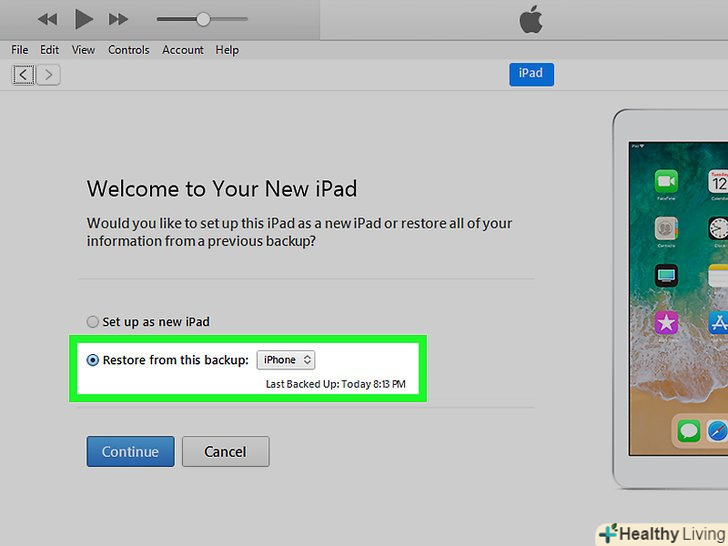Viewport: 728px width, 546px height.
Task: Go back with the left arrow button
Action: (x=23, y=74)
